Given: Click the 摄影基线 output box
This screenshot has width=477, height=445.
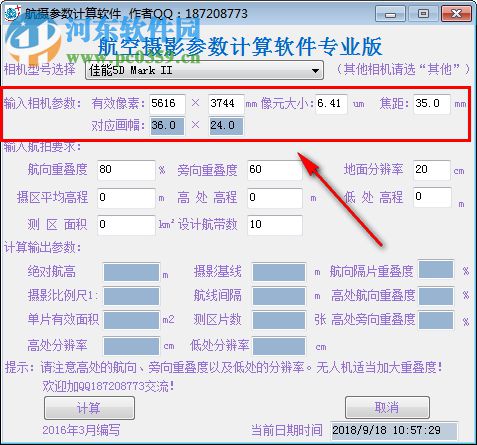Looking at the screenshot, I should 279,272.
